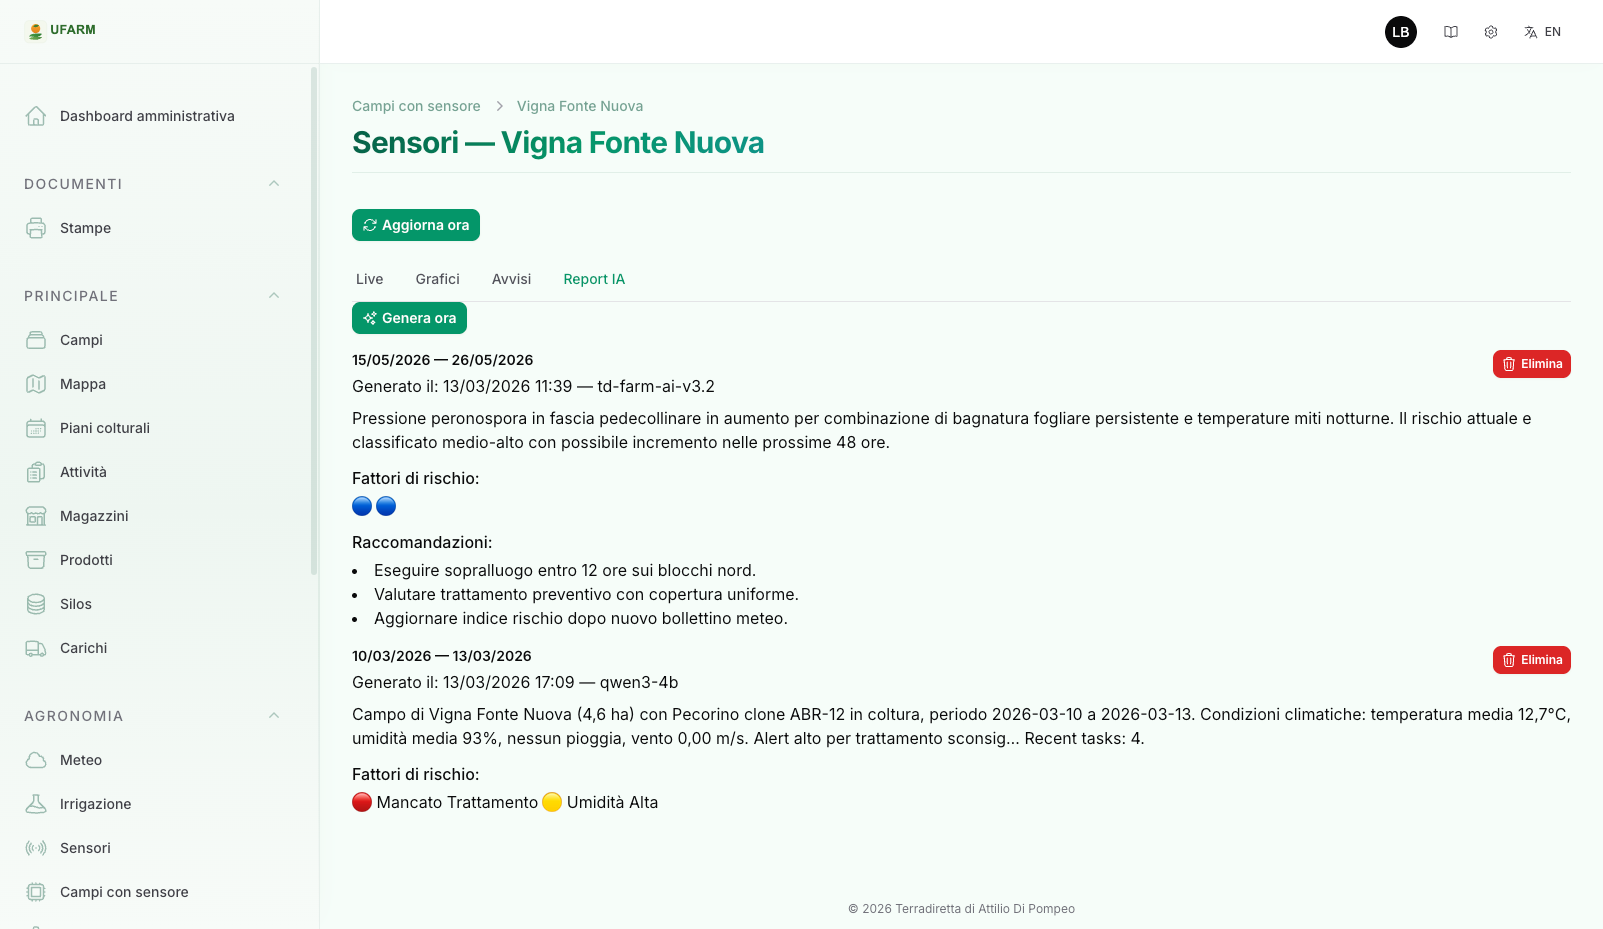Click the Aggiorna ora button
This screenshot has height=929, width=1603.
pyautogui.click(x=415, y=225)
